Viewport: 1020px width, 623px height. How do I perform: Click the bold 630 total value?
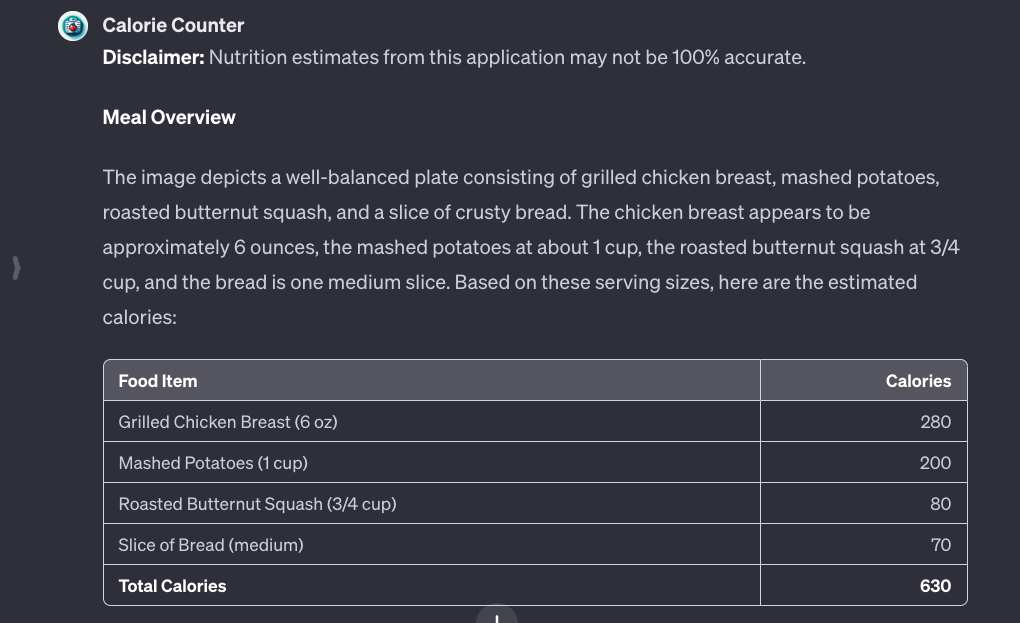tap(935, 586)
